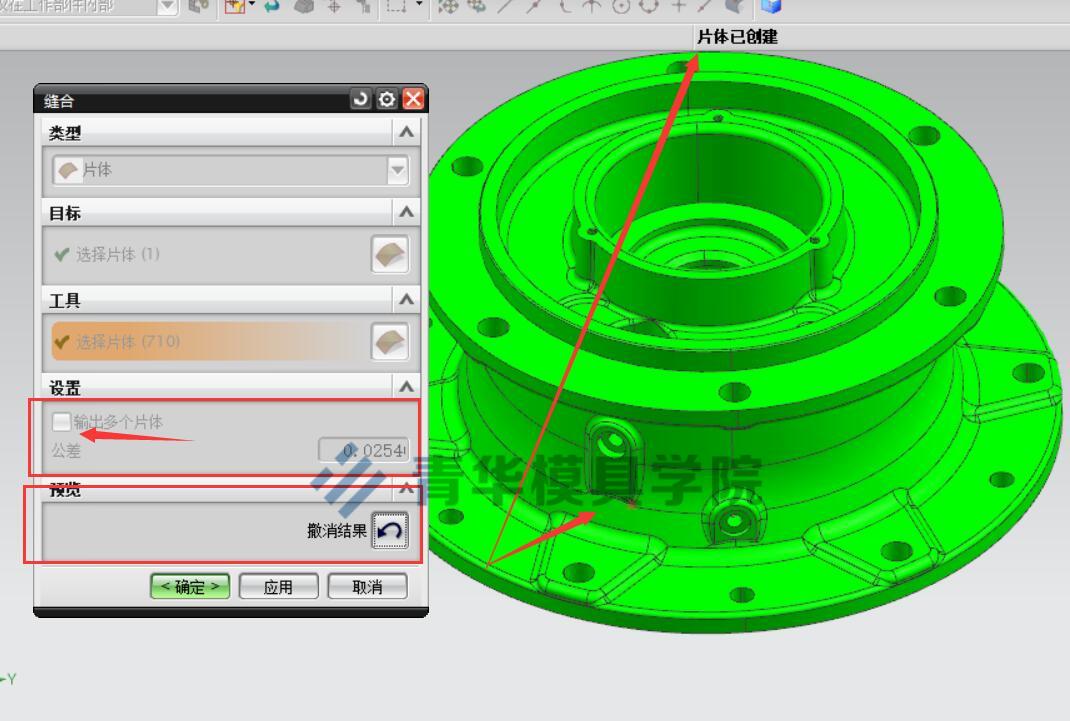
Task: Reset the 缝合 dialog with the circular arrow icon
Action: tap(360, 100)
